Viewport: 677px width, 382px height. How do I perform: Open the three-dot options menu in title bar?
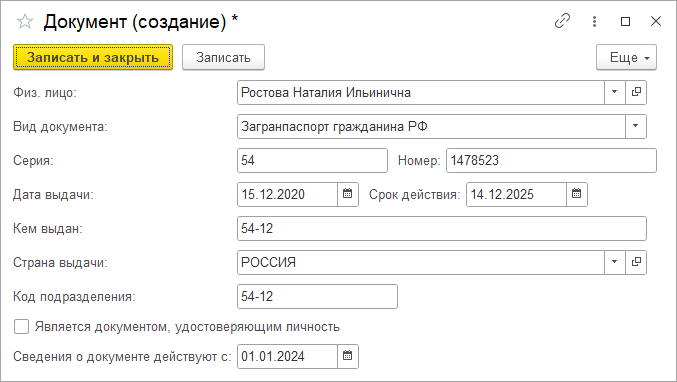click(x=595, y=21)
